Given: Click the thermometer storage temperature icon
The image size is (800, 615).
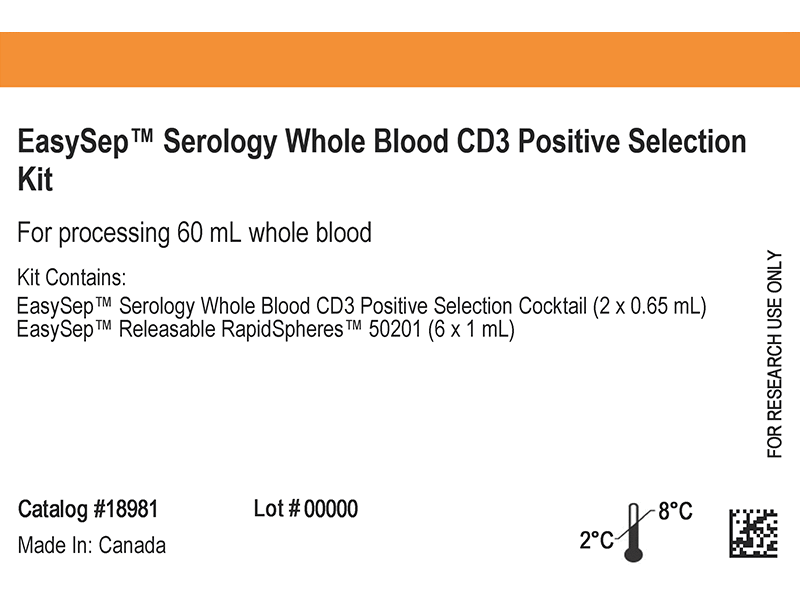Looking at the screenshot, I should tap(634, 533).
